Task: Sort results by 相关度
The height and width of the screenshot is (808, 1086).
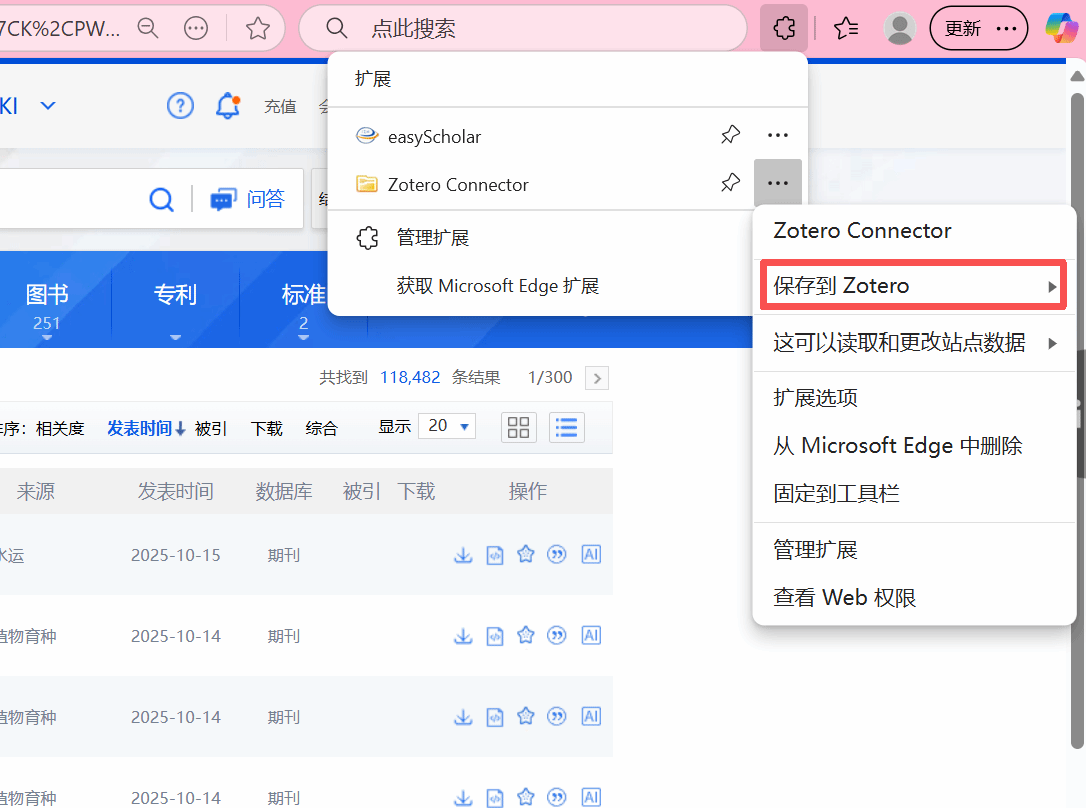Action: point(60,429)
